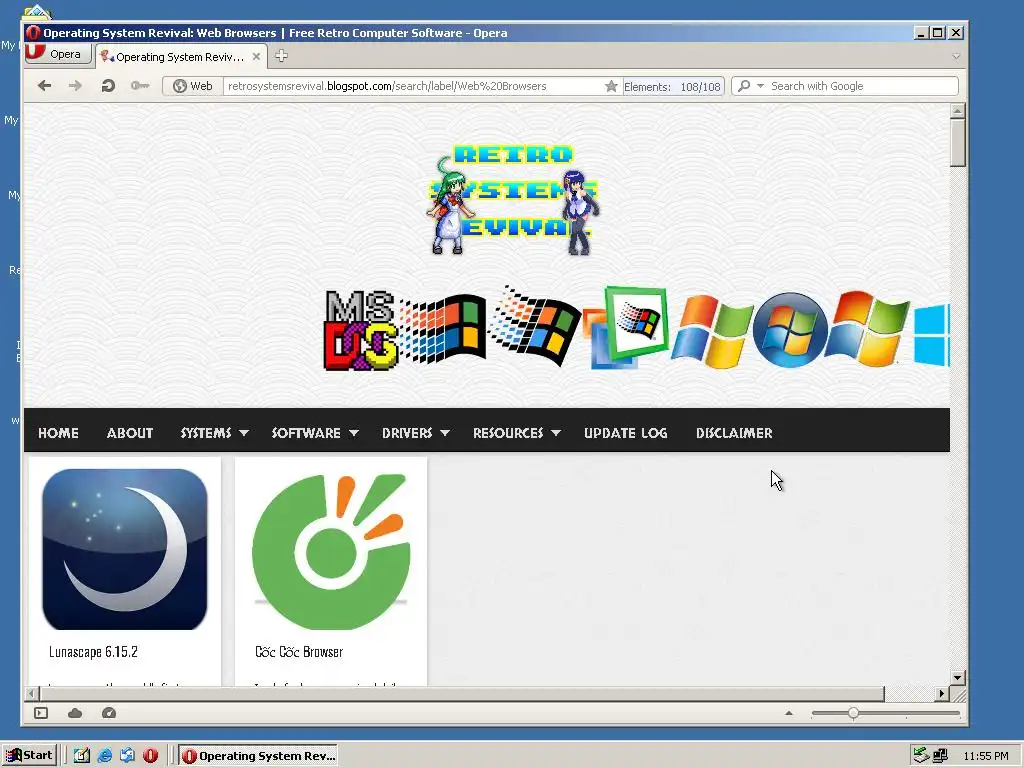This screenshot has height=768, width=1024.
Task: Click horizontal scrollbar right arrow
Action: click(942, 693)
